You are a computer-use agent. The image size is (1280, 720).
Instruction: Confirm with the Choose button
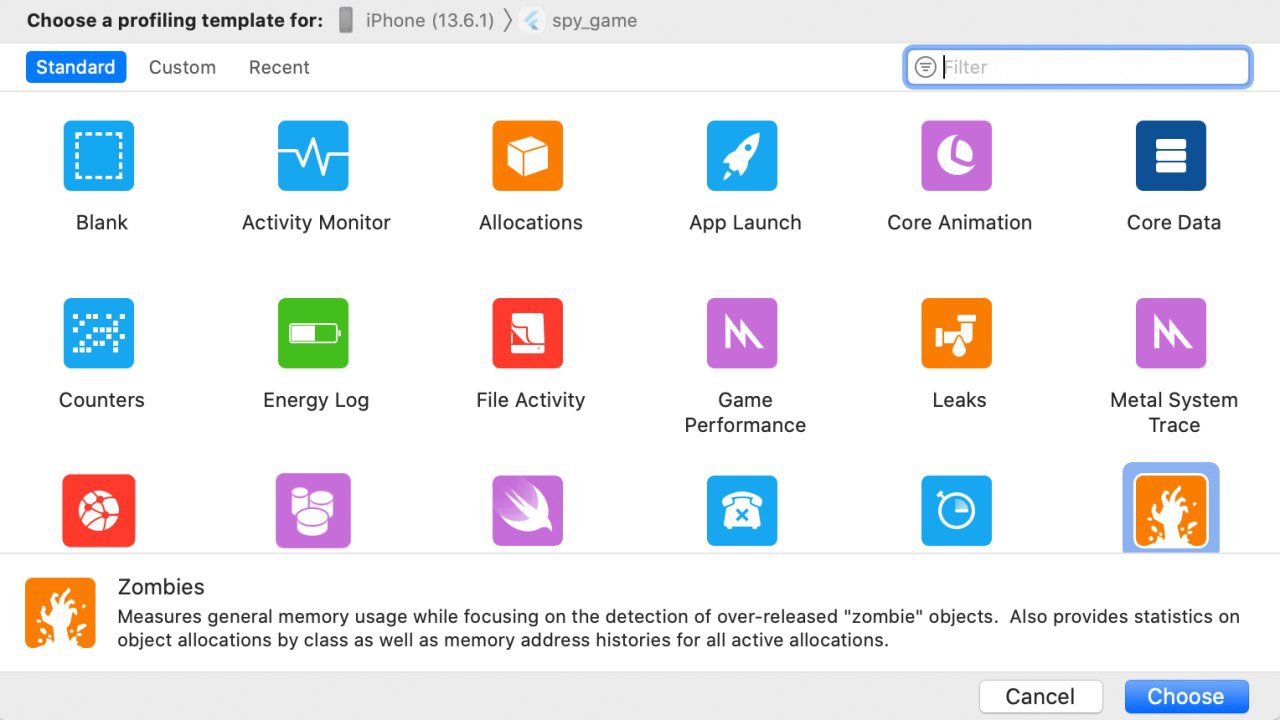coord(1186,696)
